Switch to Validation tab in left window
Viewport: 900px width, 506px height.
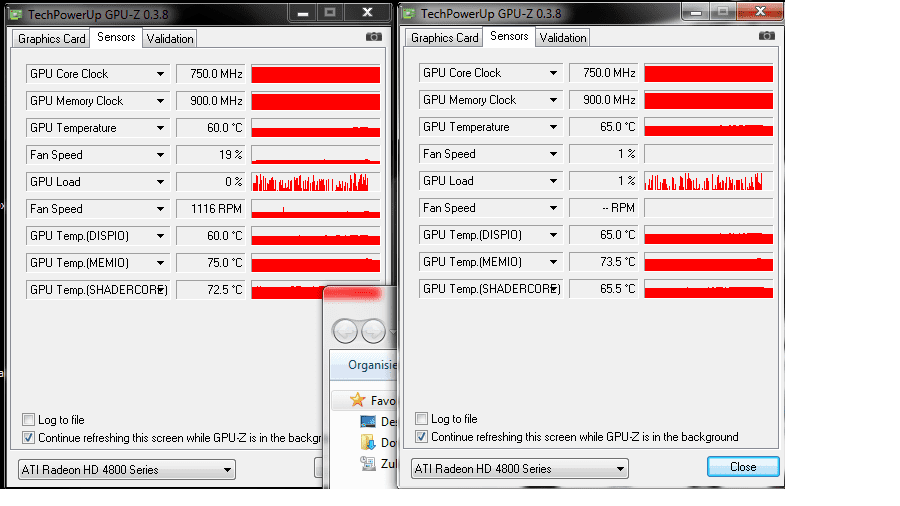tap(170, 38)
